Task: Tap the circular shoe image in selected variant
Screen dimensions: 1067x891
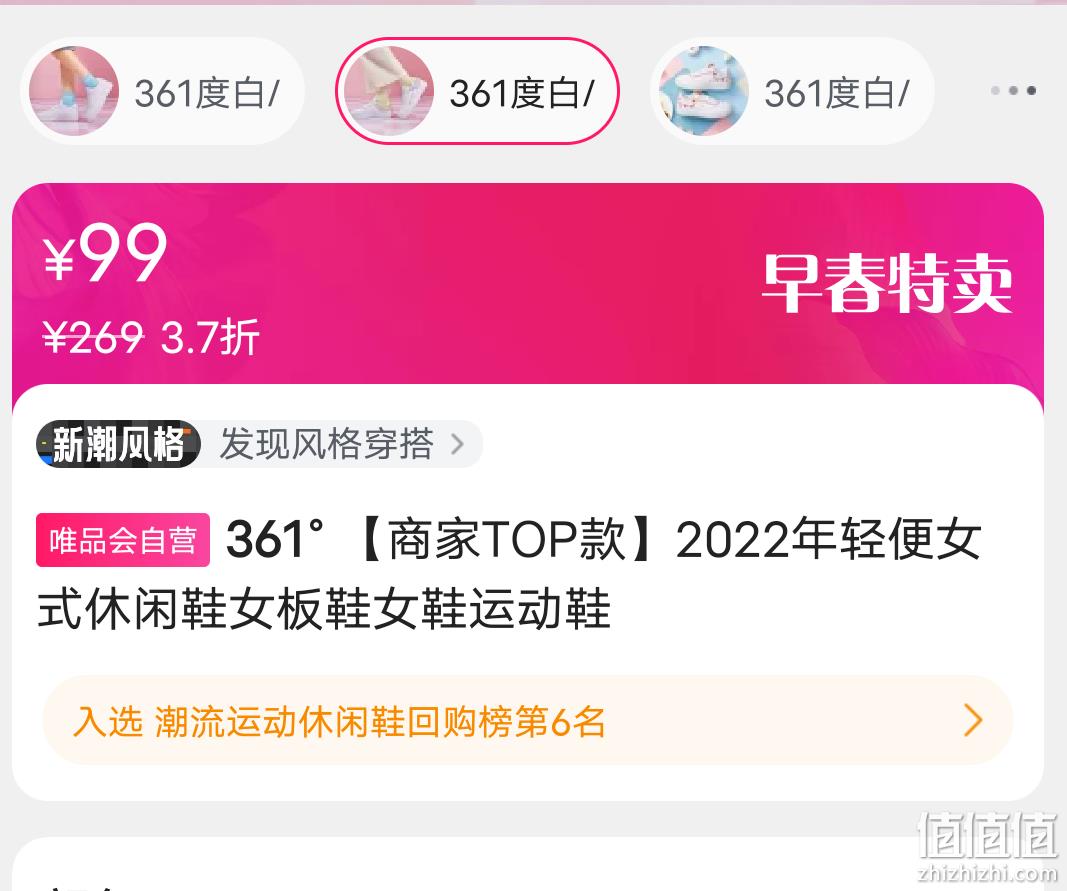Action: click(x=389, y=91)
